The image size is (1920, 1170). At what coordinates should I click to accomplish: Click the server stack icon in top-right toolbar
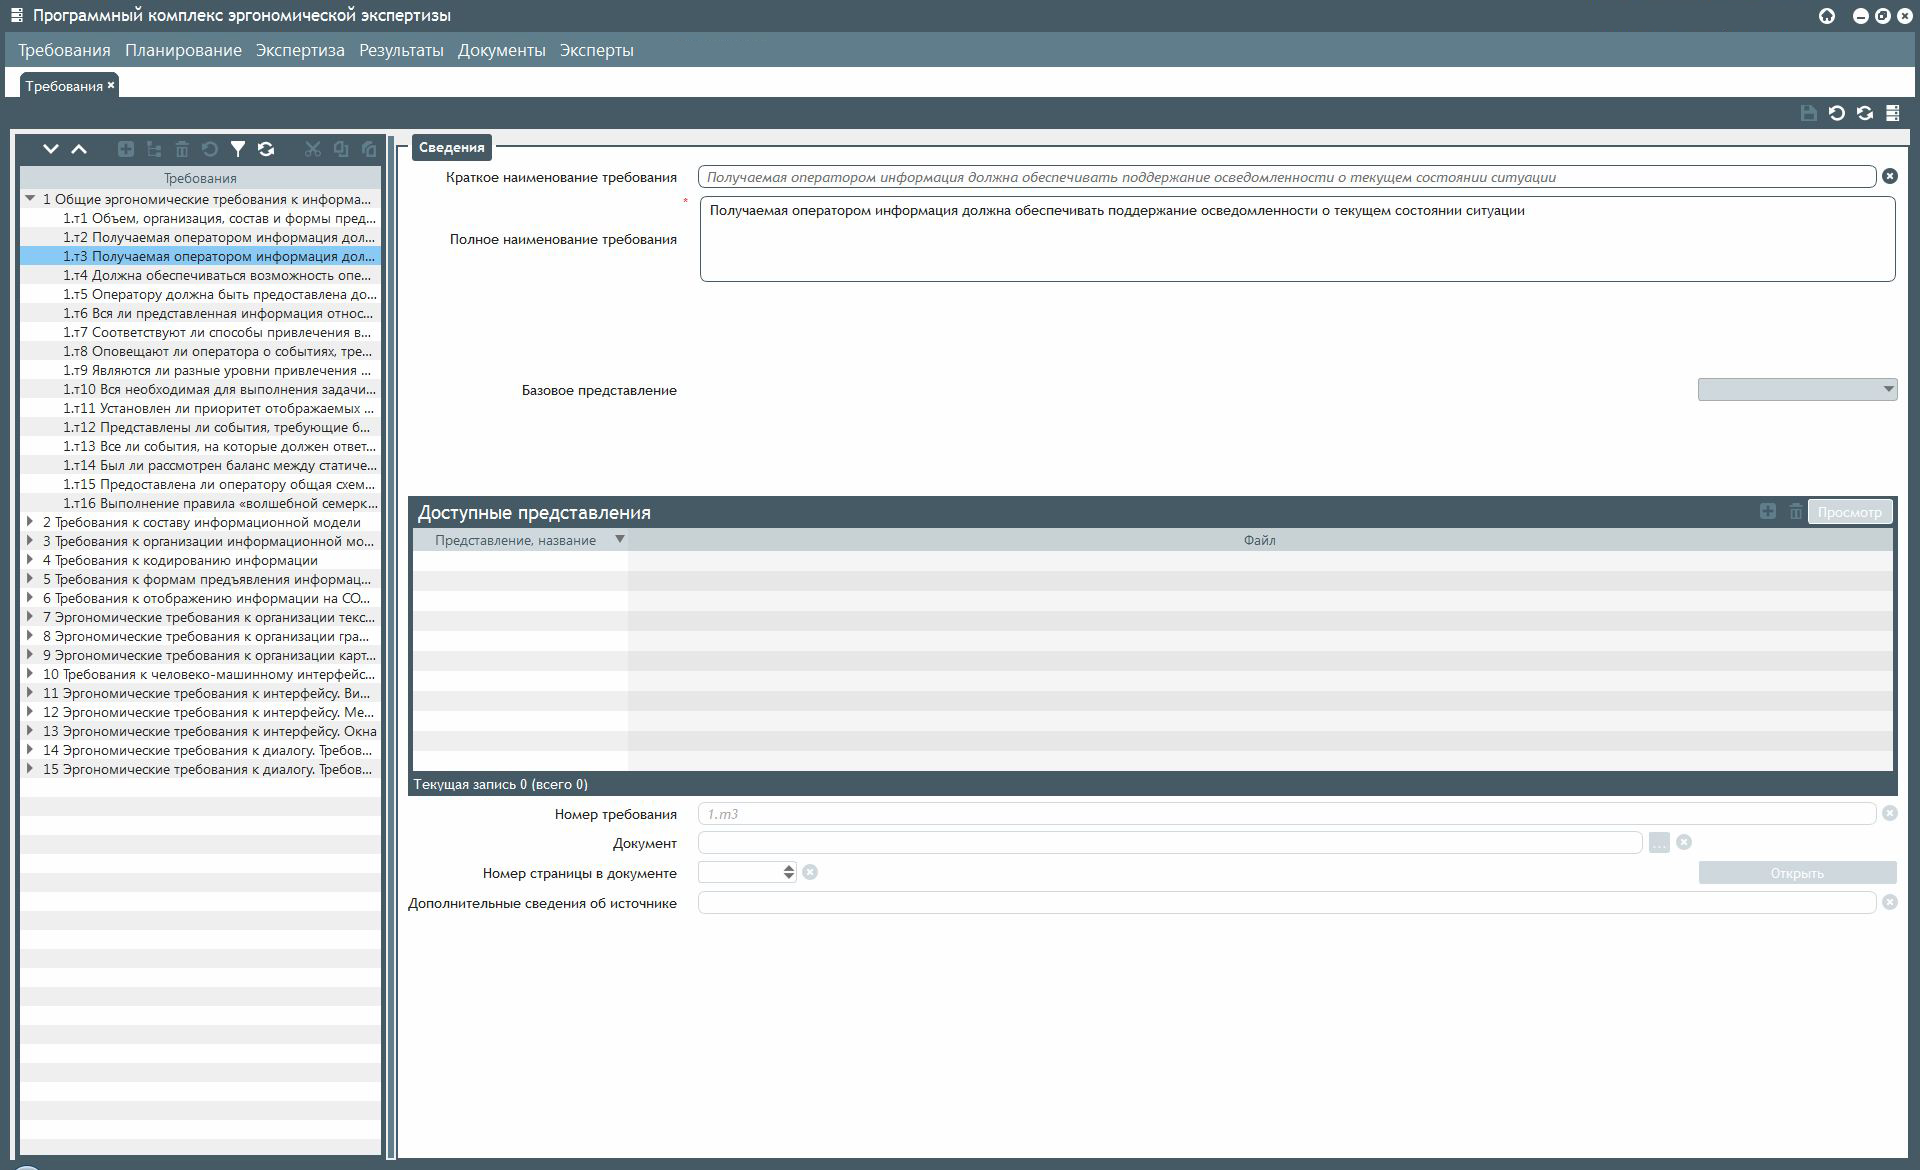[x=1893, y=113]
